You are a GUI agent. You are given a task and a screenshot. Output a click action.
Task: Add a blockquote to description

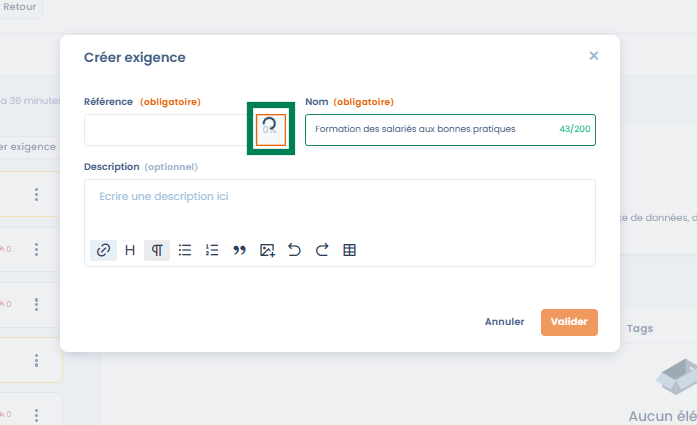pos(239,250)
